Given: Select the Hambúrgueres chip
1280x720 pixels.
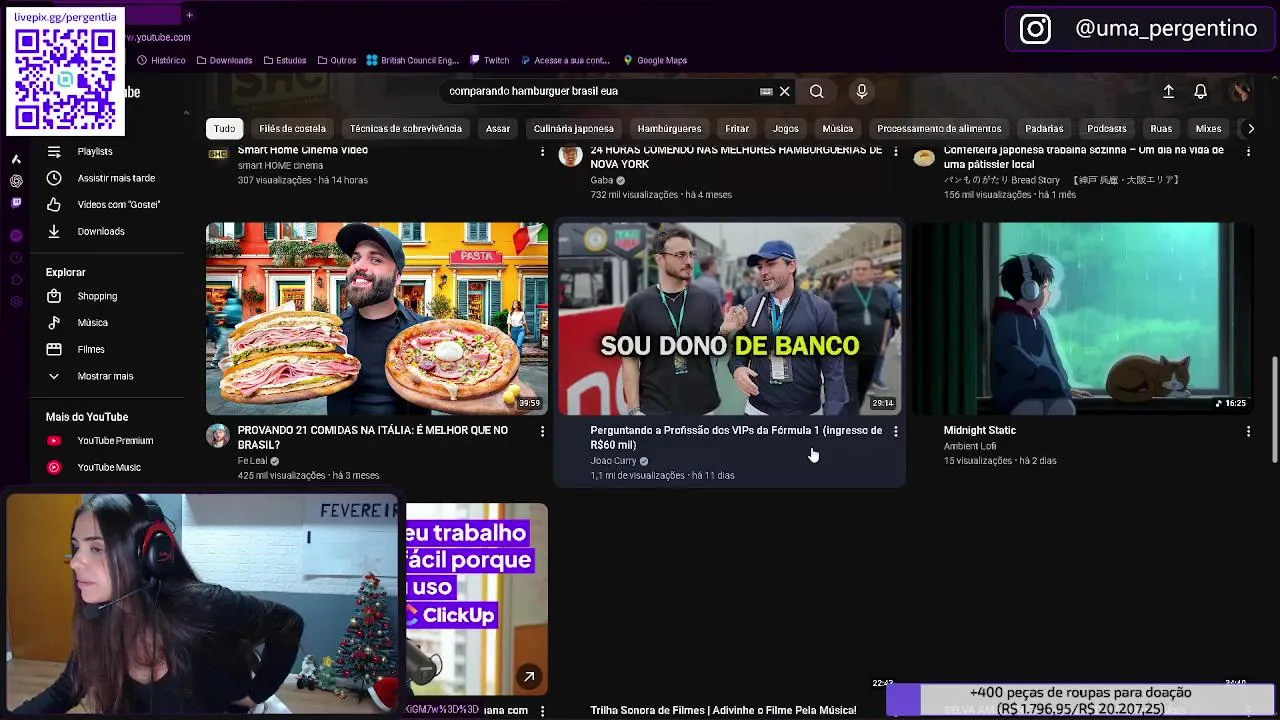Looking at the screenshot, I should tap(669, 128).
